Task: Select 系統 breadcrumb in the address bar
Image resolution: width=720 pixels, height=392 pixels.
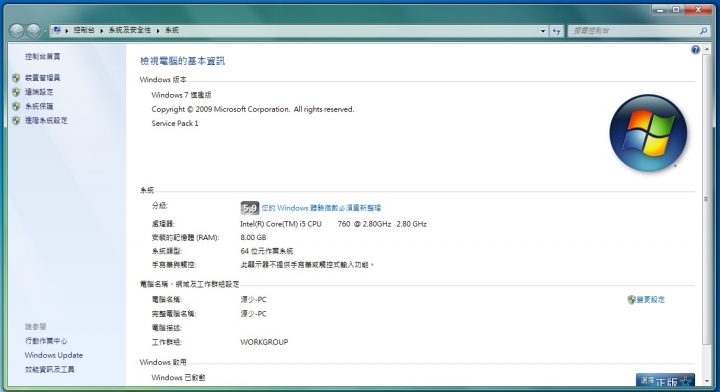Action: pyautogui.click(x=172, y=30)
